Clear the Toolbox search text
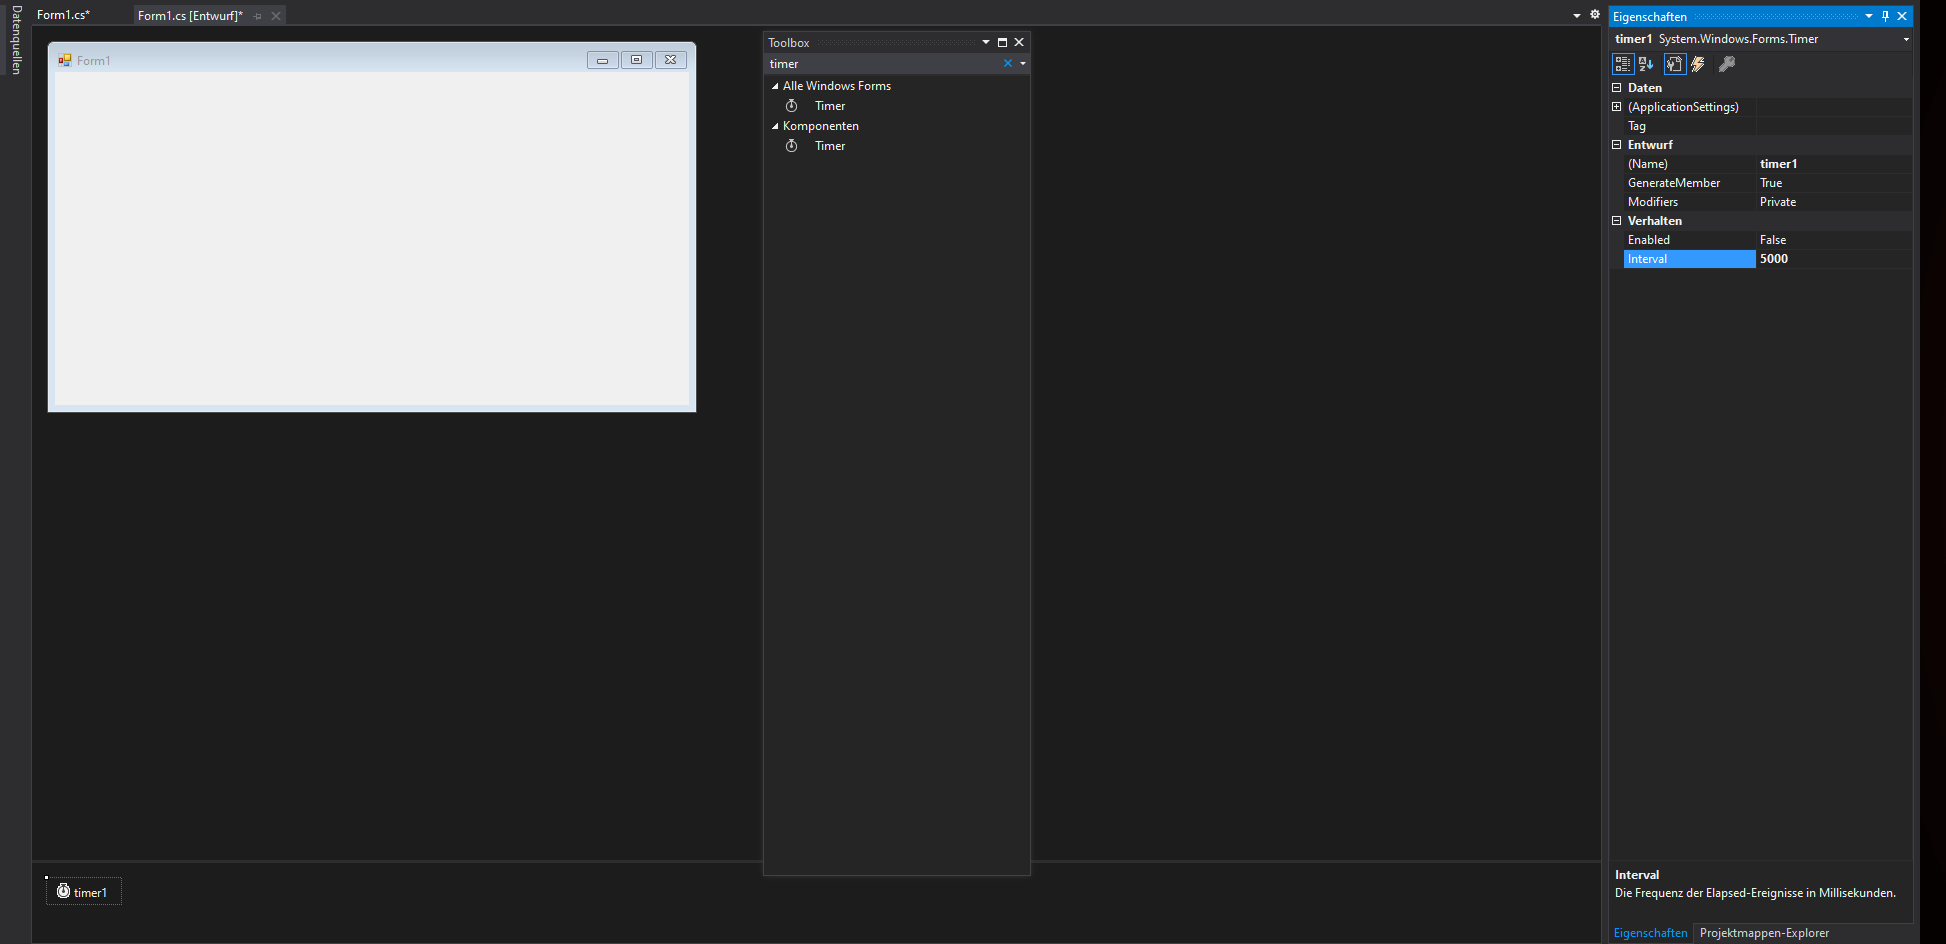The image size is (1946, 944). pos(1007,63)
